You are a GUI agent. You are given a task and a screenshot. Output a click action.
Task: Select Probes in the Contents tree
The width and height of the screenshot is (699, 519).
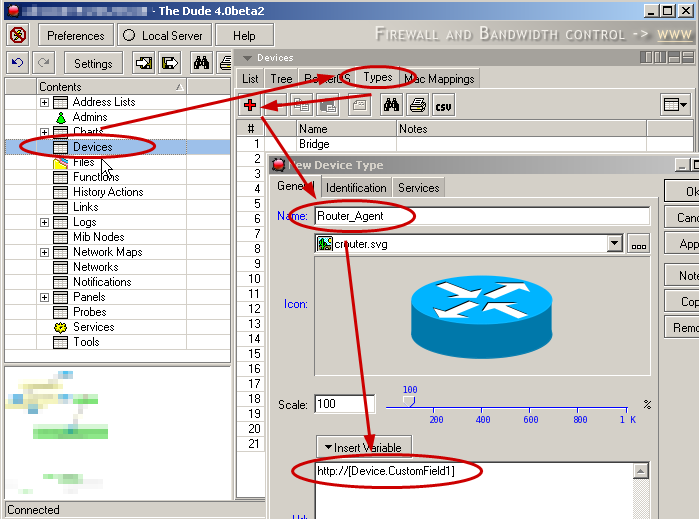[x=90, y=312]
